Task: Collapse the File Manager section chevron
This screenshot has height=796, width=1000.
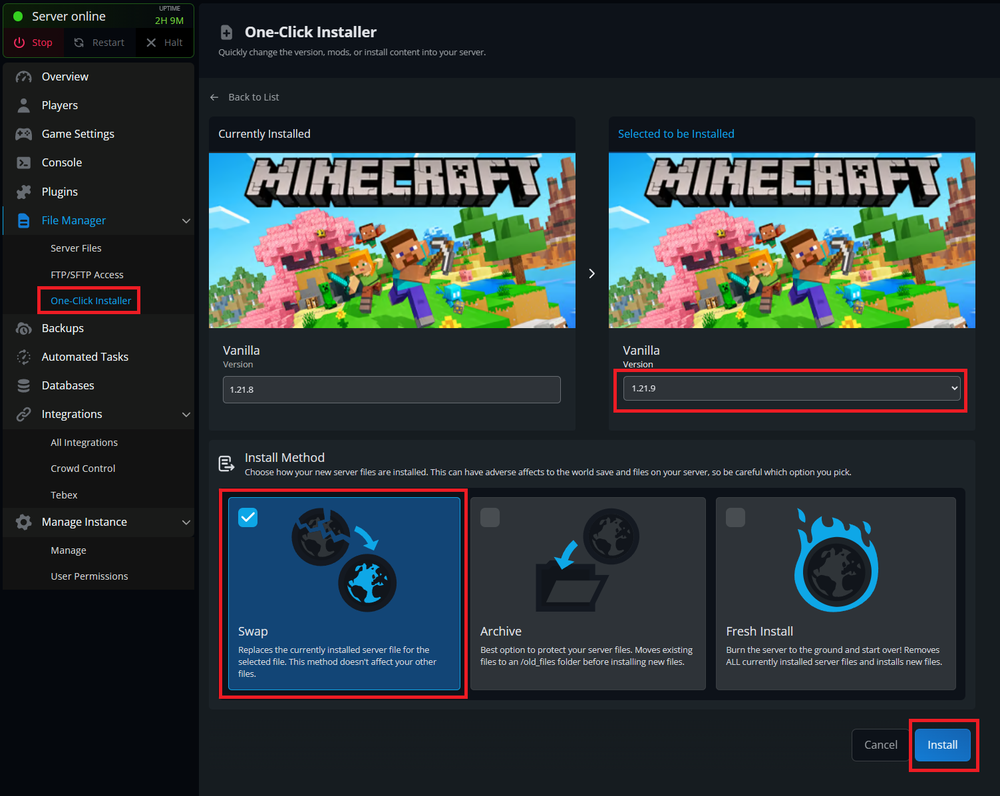Action: [185, 221]
